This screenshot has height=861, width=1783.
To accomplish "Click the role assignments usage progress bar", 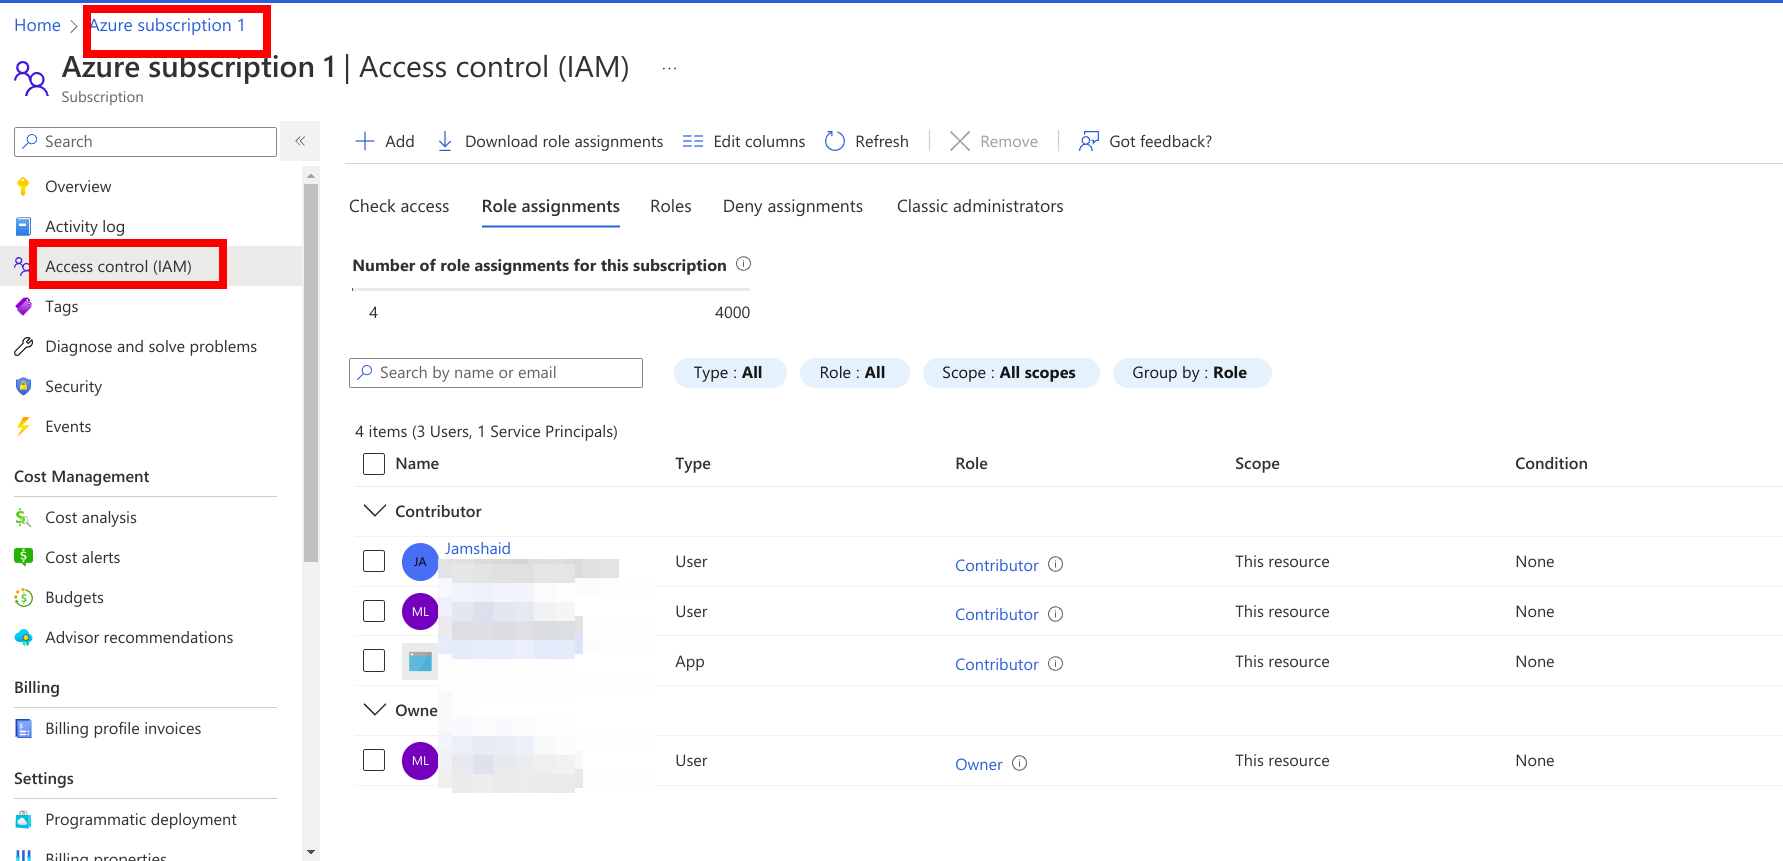I will click(x=551, y=289).
